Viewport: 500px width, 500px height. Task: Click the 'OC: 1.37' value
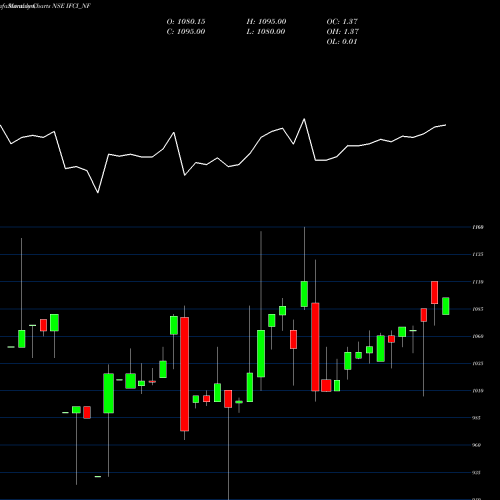342,22
